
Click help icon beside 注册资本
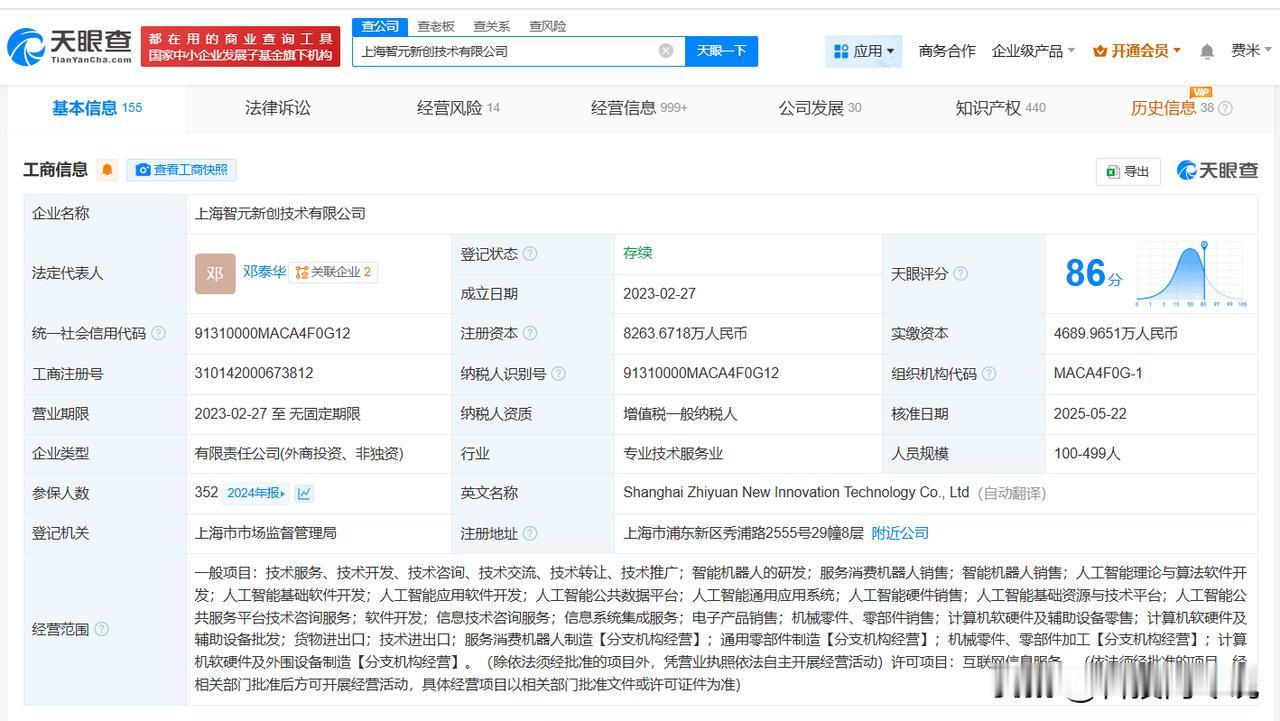[530, 334]
